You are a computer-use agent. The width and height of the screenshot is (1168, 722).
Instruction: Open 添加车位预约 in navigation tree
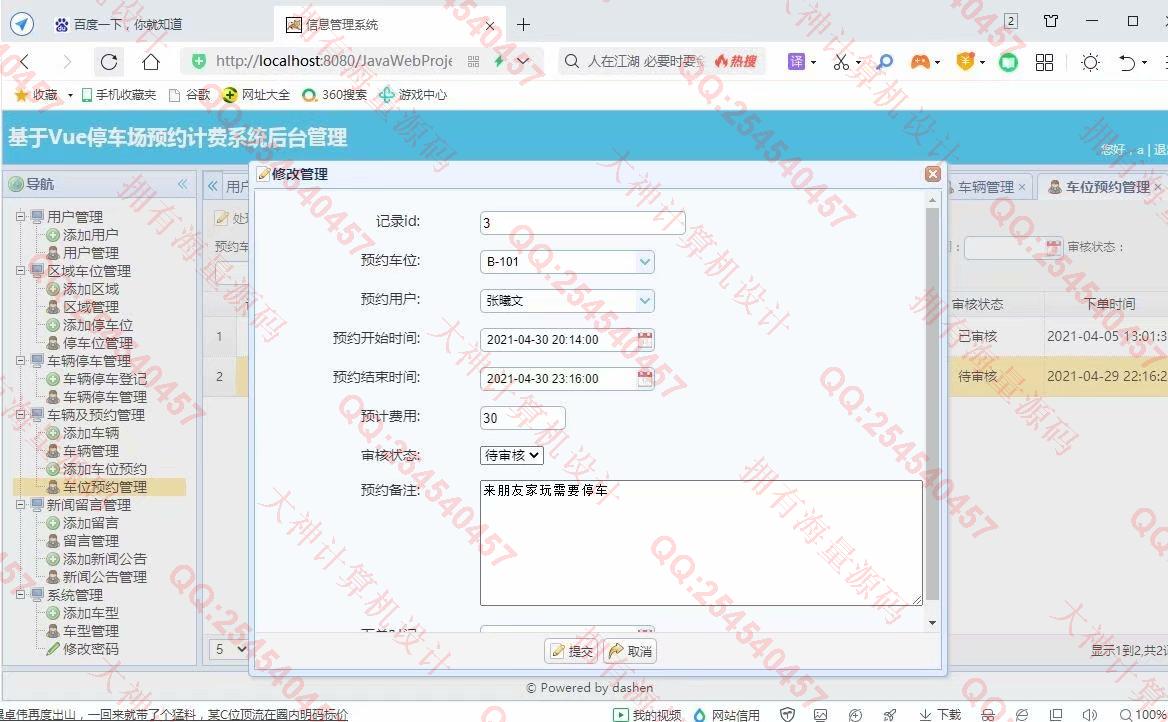click(x=104, y=469)
